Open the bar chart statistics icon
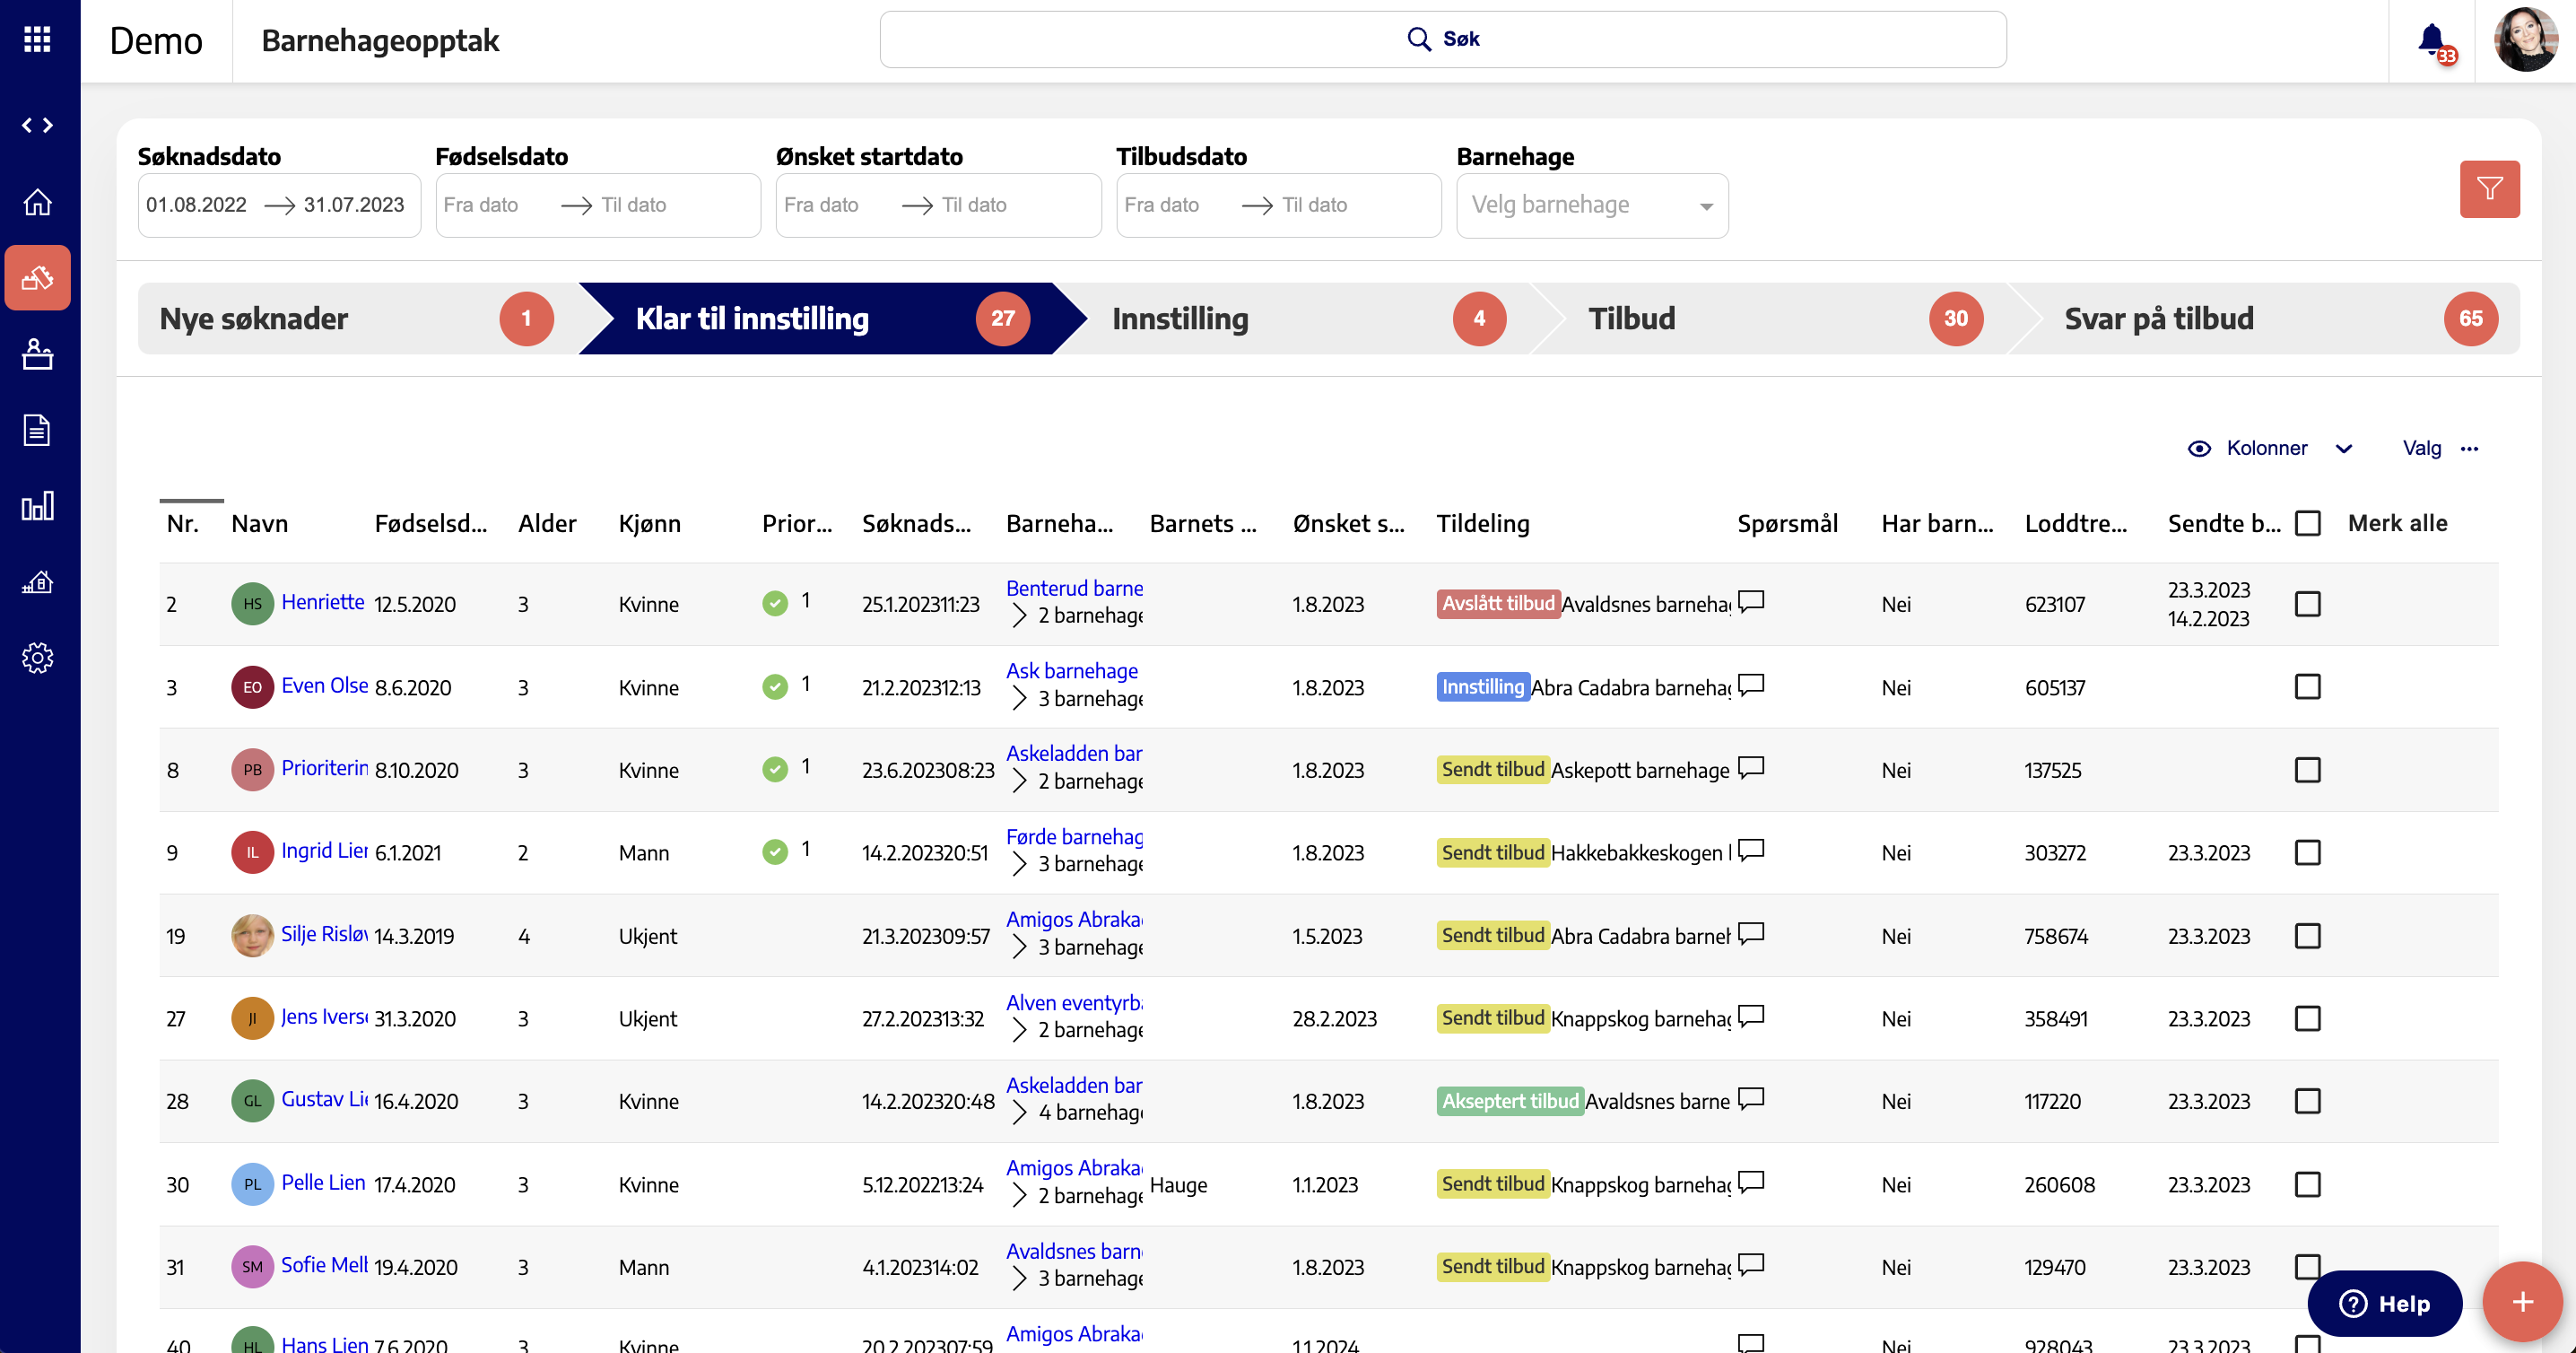Screen dimensions: 2576x1353 pyautogui.click(x=37, y=506)
